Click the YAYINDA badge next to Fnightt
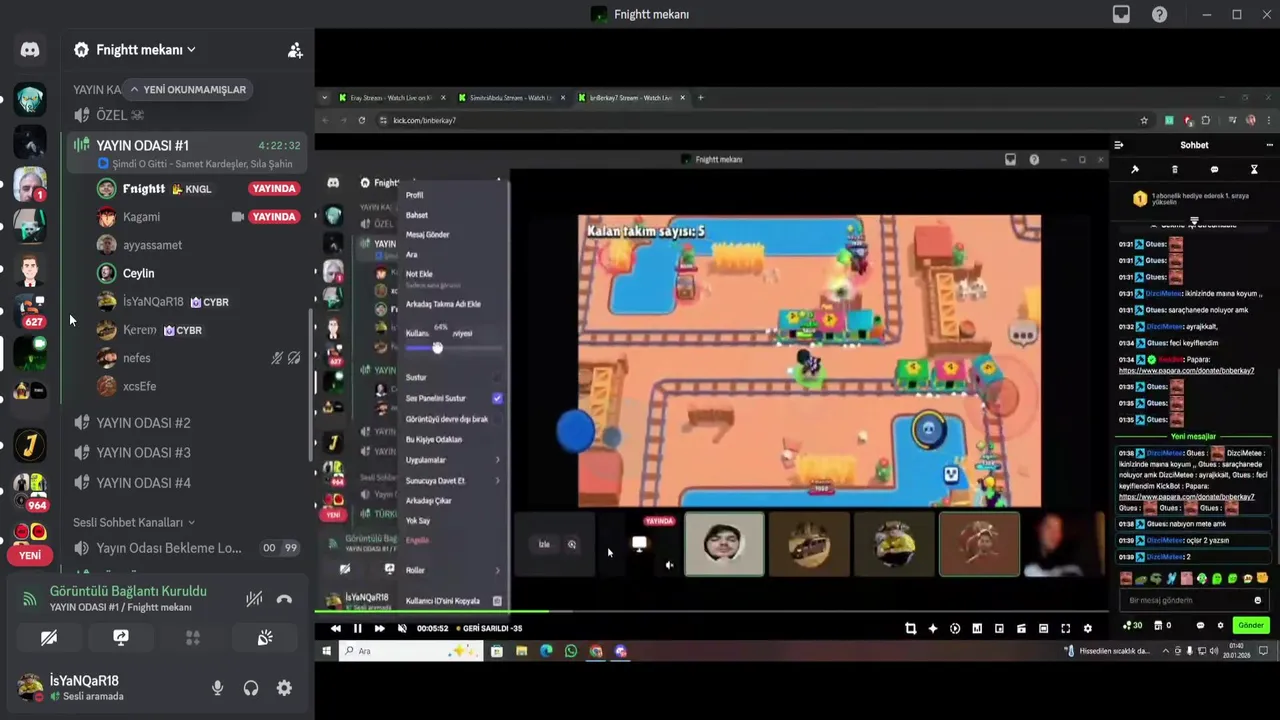 point(274,188)
